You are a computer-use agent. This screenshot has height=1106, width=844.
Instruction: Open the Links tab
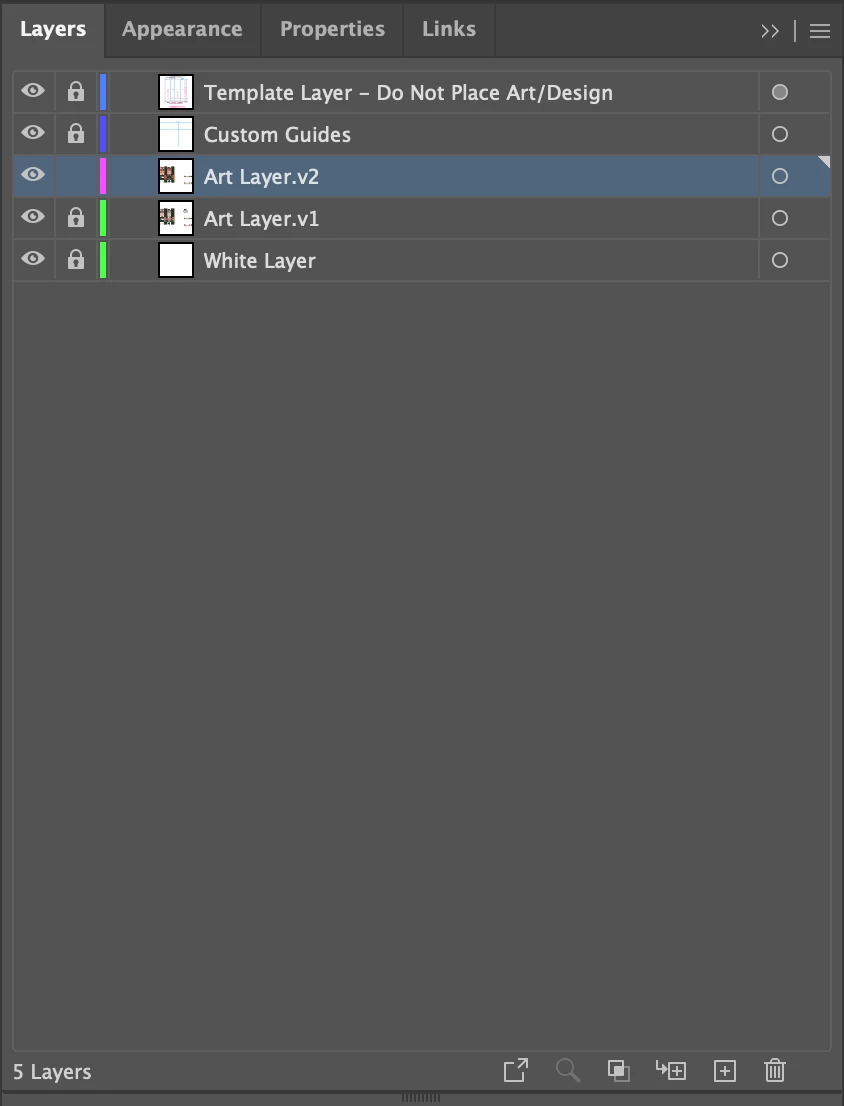coord(448,29)
